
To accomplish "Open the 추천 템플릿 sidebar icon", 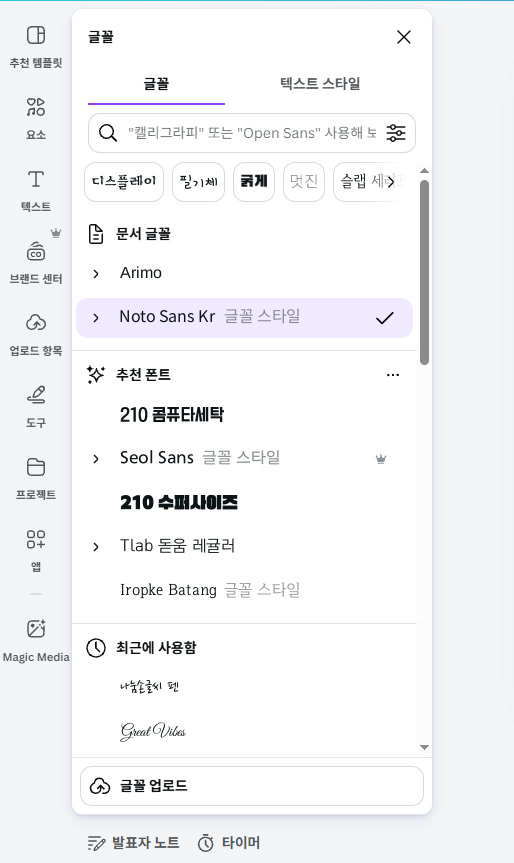I will coord(36,47).
